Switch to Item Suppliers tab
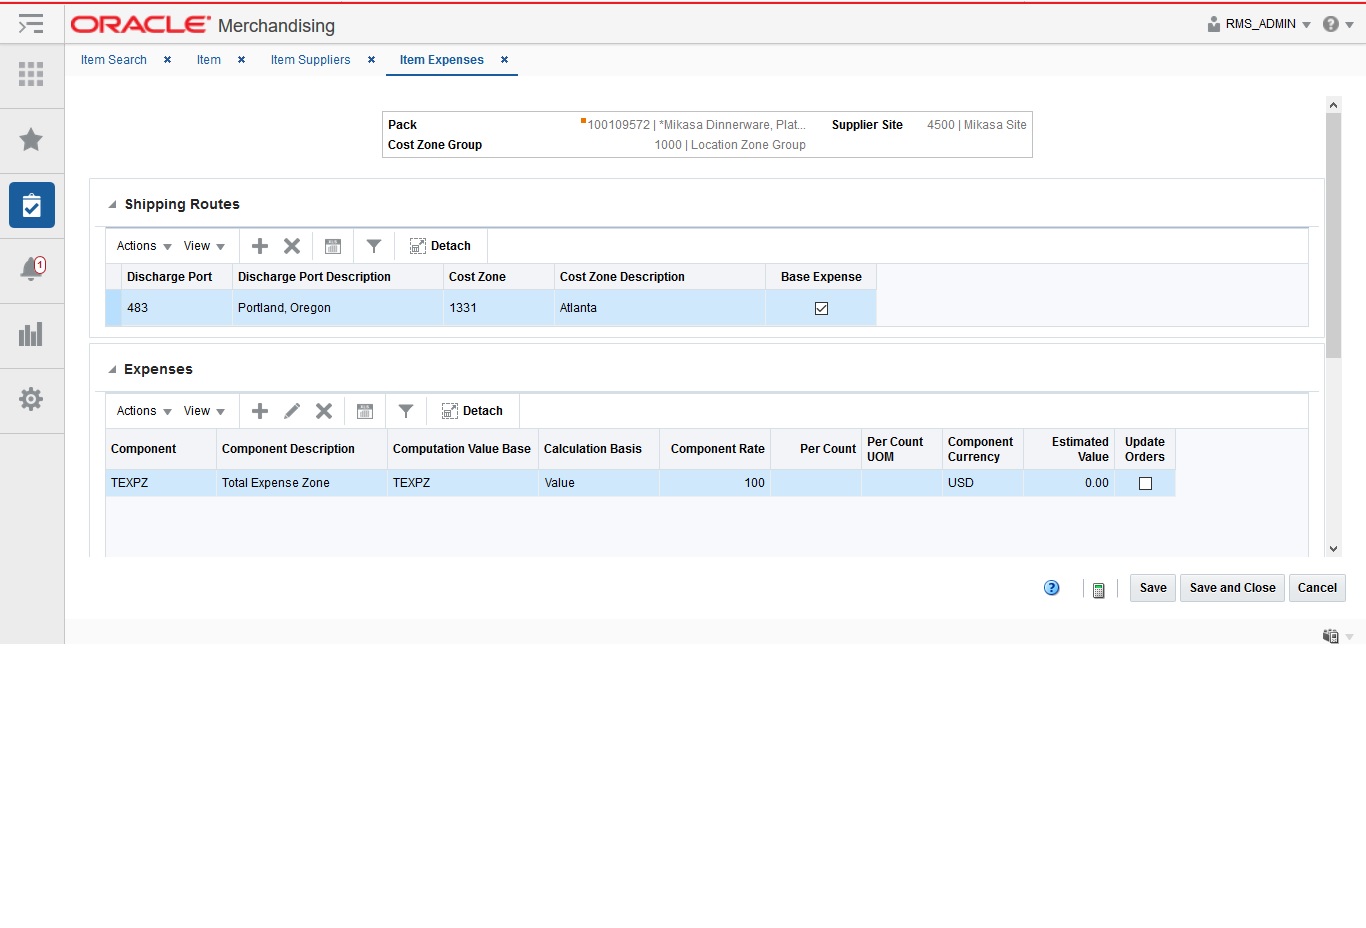 tap(310, 60)
